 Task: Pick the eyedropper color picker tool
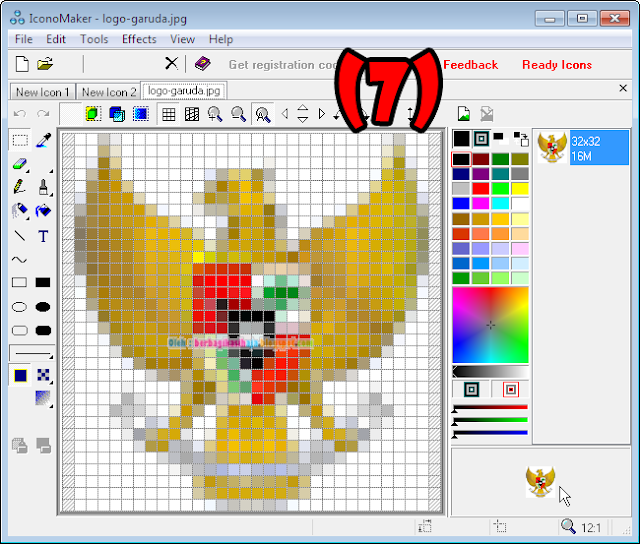[x=43, y=140]
